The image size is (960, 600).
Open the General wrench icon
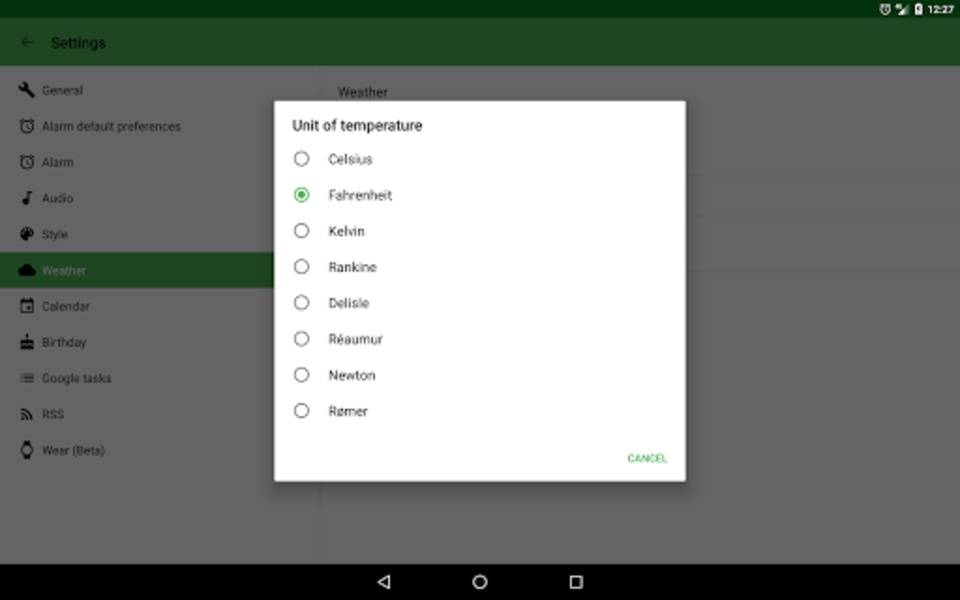click(x=26, y=90)
